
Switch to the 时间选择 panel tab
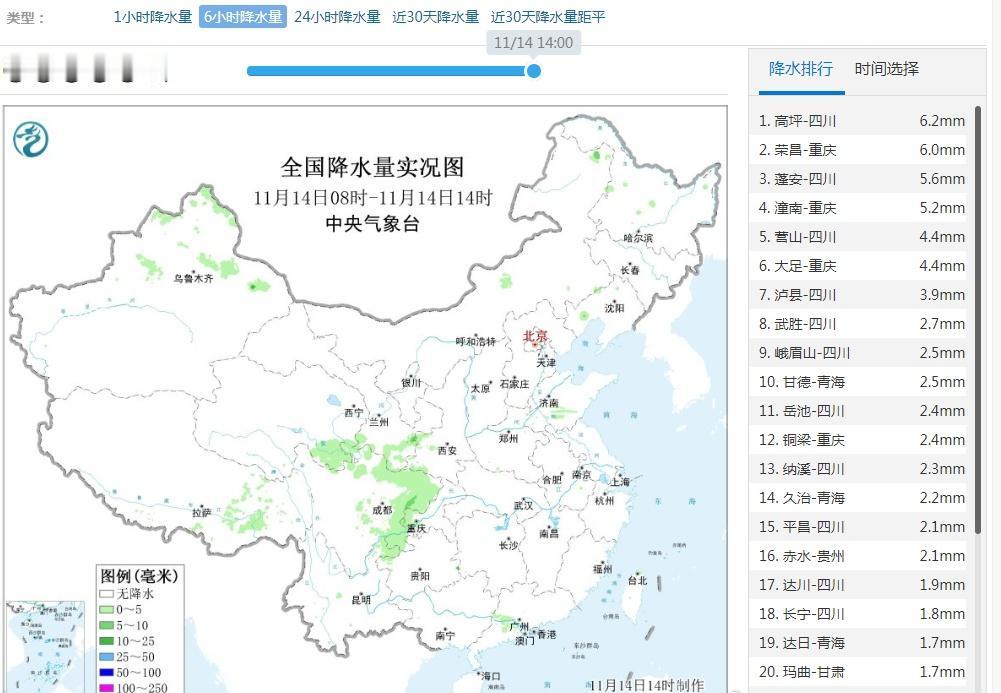pos(888,70)
